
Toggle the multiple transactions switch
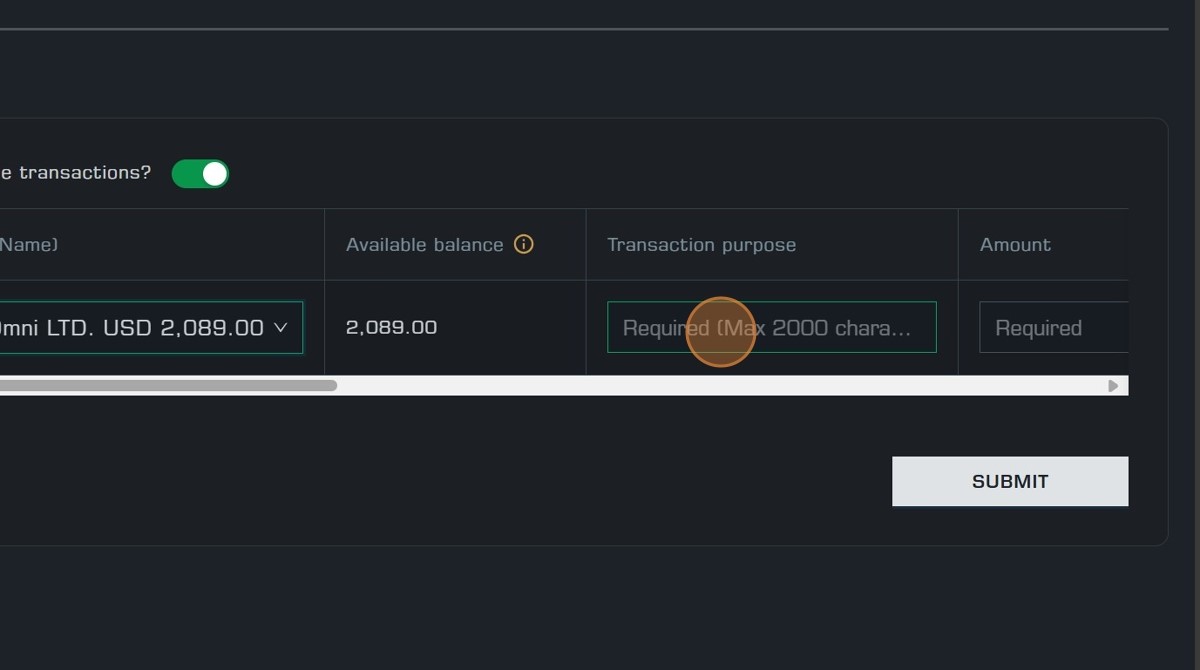(x=200, y=174)
